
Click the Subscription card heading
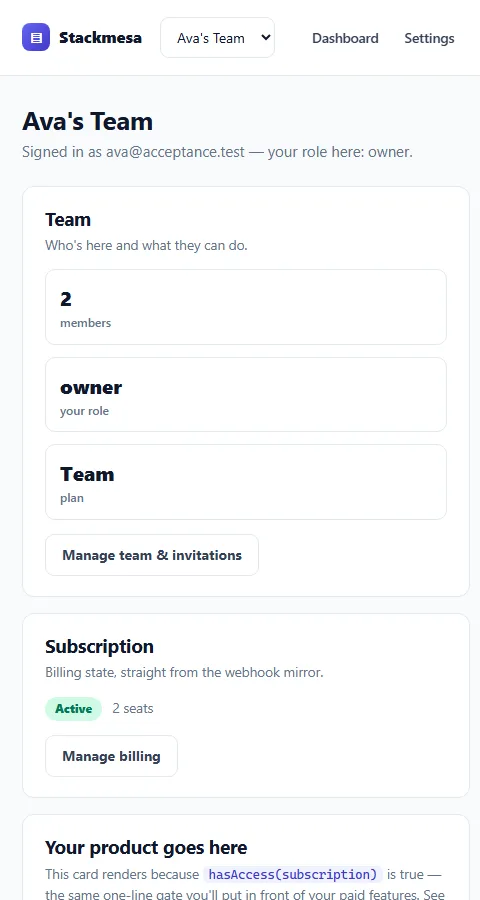(x=99, y=646)
